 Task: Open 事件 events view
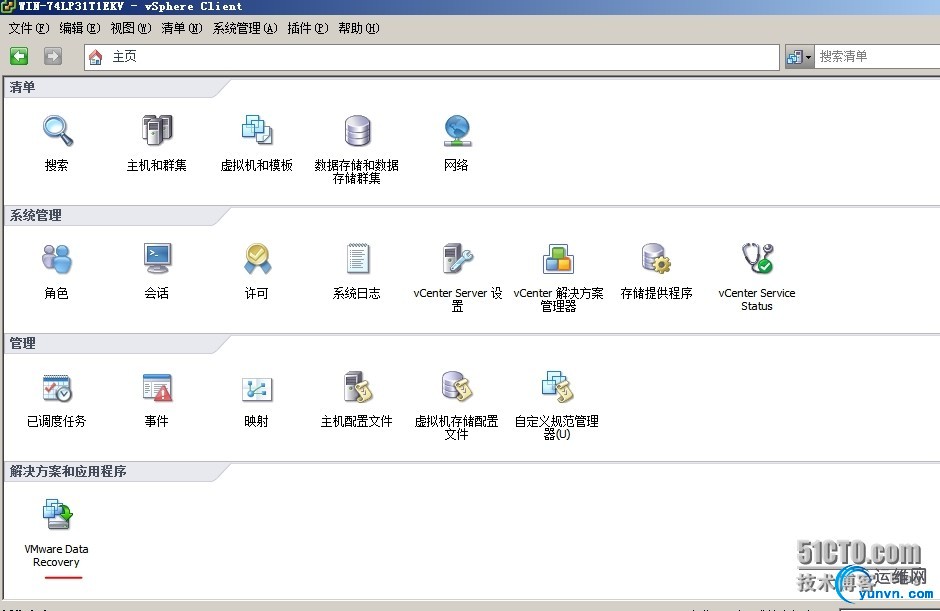(x=157, y=387)
